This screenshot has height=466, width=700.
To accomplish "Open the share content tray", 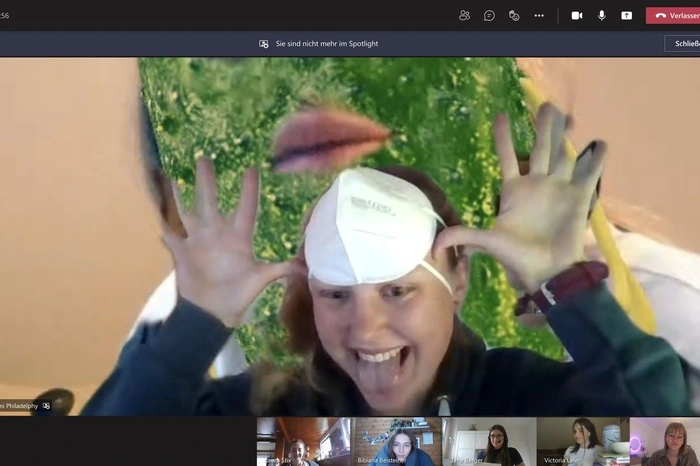I will tap(626, 16).
